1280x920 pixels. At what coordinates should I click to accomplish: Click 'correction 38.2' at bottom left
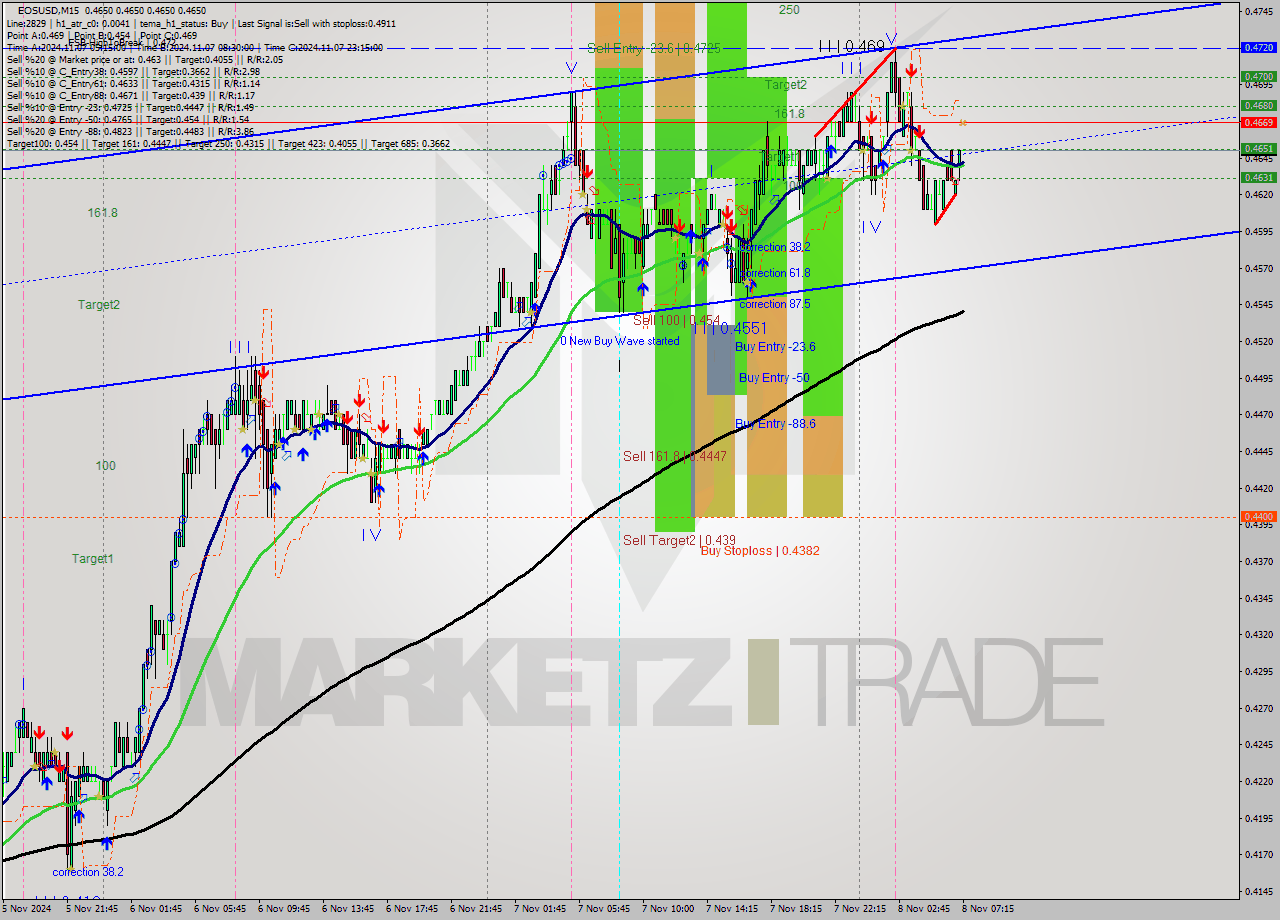[x=88, y=872]
